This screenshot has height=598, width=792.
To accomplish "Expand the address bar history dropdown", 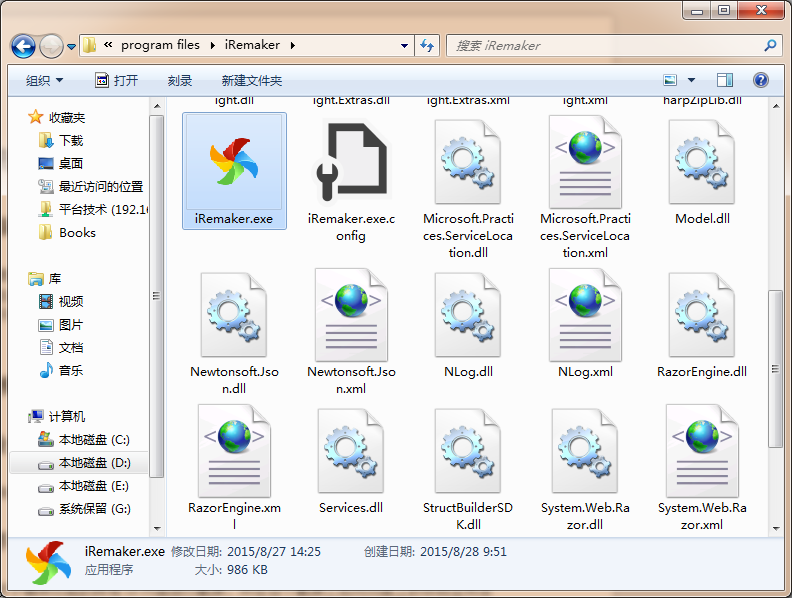I will click(x=404, y=46).
